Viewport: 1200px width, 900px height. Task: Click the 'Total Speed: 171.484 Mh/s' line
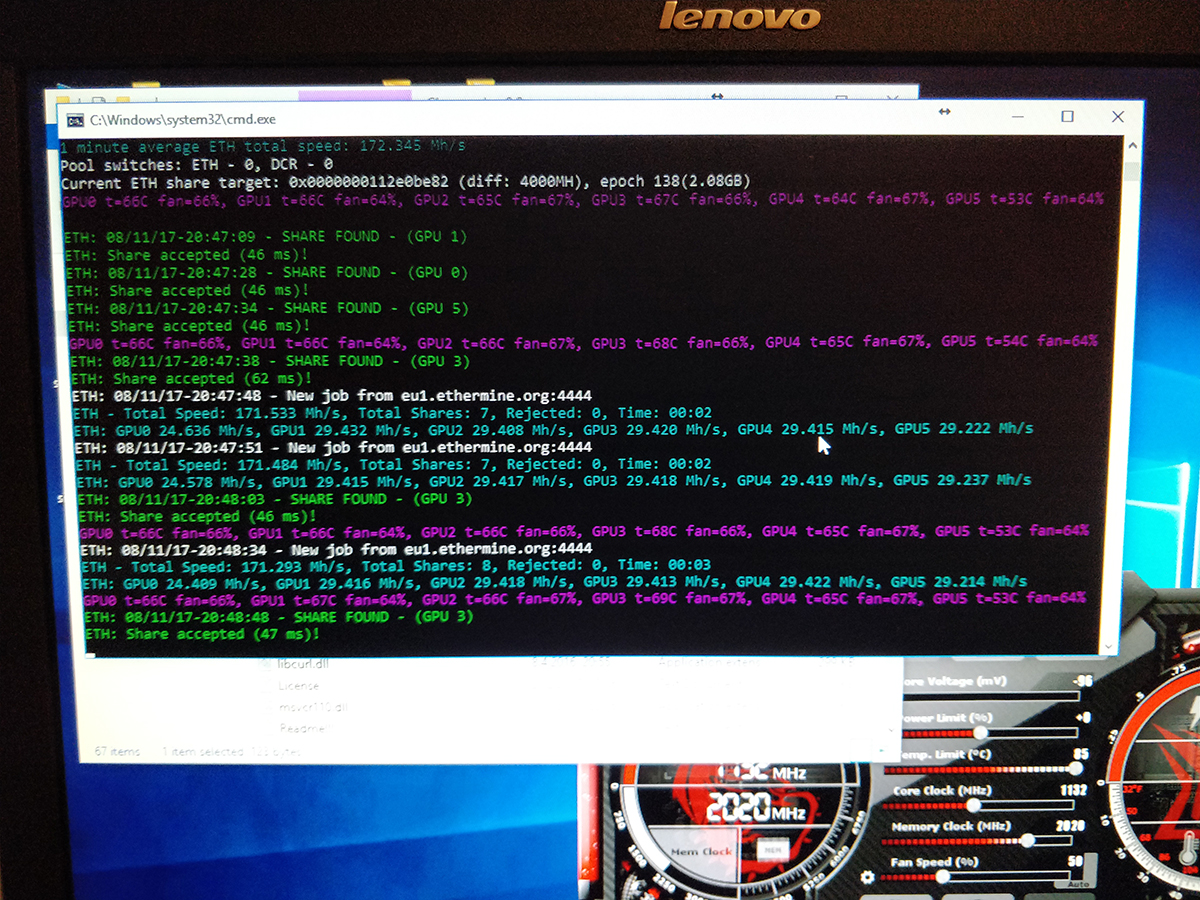coord(393,464)
